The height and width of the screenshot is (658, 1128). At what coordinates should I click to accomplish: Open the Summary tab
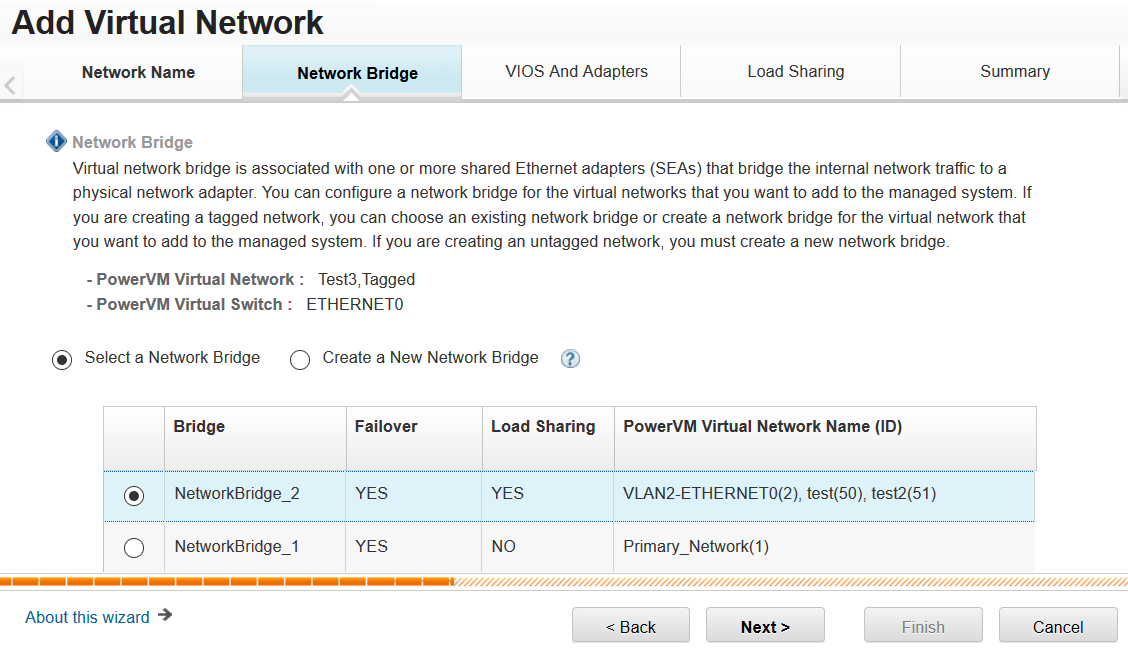pos(1014,72)
